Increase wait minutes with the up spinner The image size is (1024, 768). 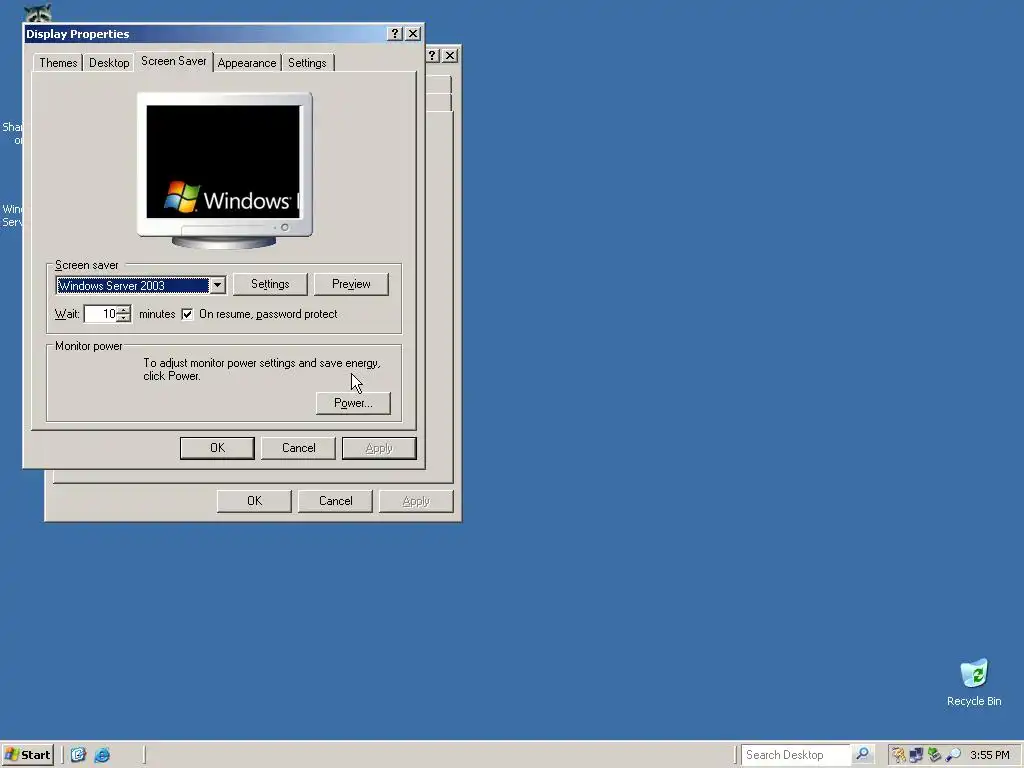[123, 310]
